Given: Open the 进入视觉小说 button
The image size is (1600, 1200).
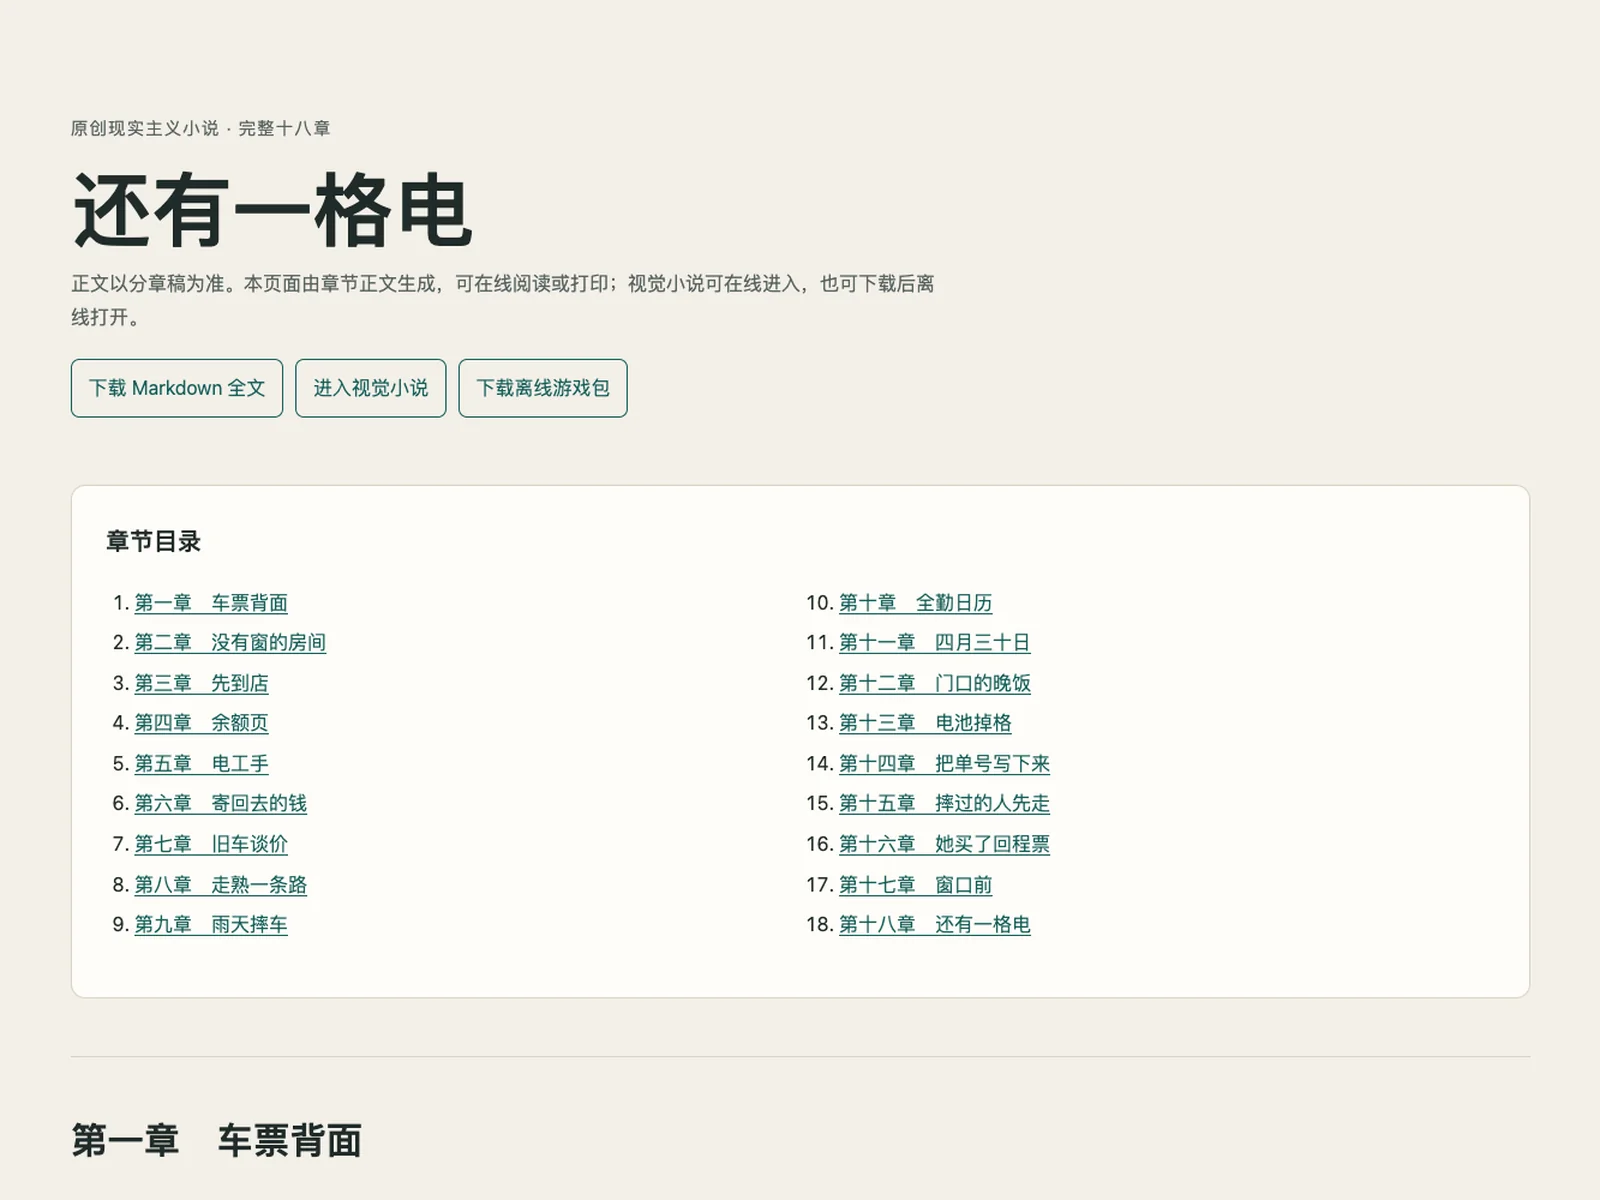Looking at the screenshot, I should click(371, 388).
